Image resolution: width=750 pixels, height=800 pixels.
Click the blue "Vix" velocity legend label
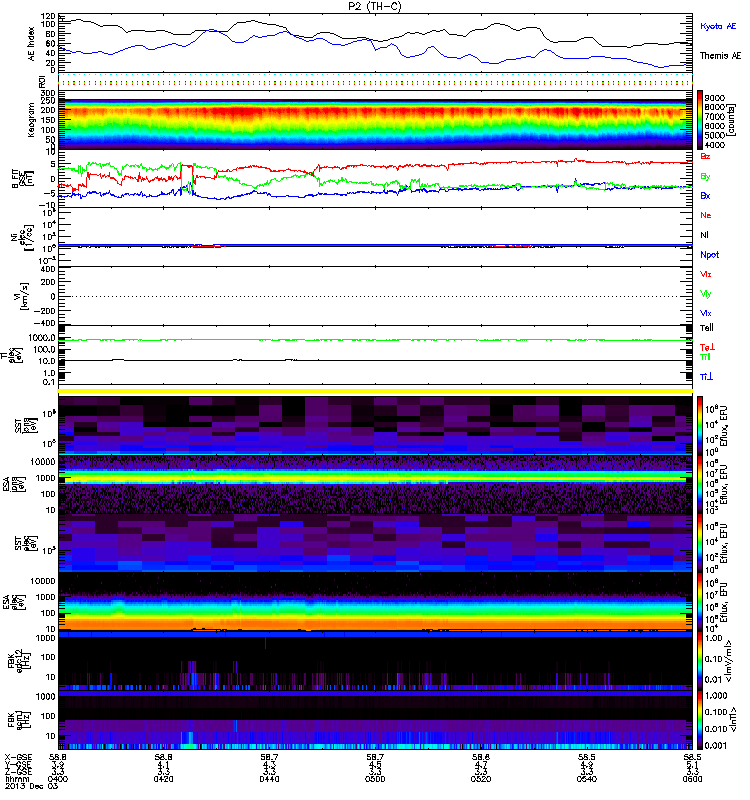(705, 313)
